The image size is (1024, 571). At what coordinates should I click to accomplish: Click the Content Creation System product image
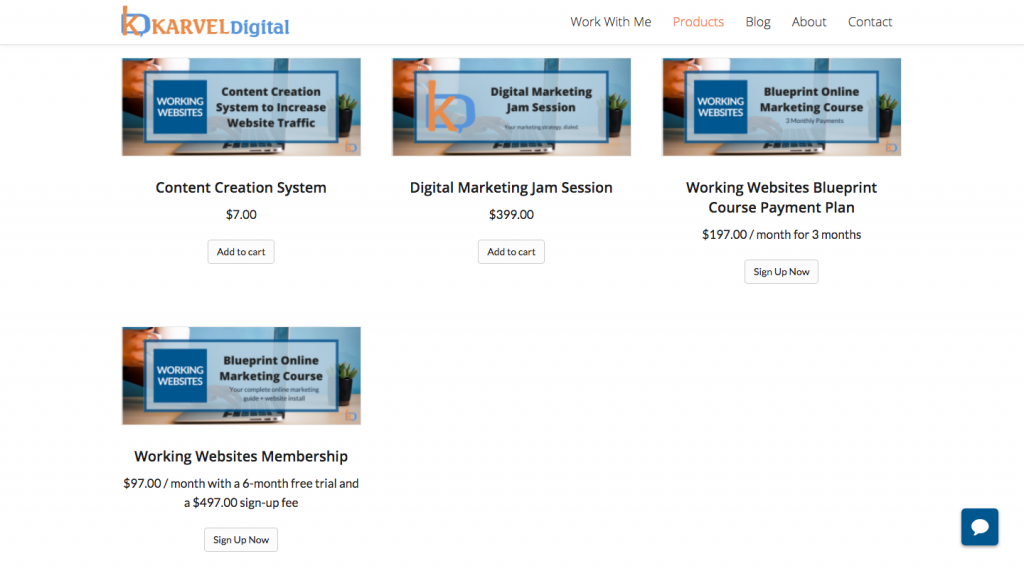click(x=241, y=107)
